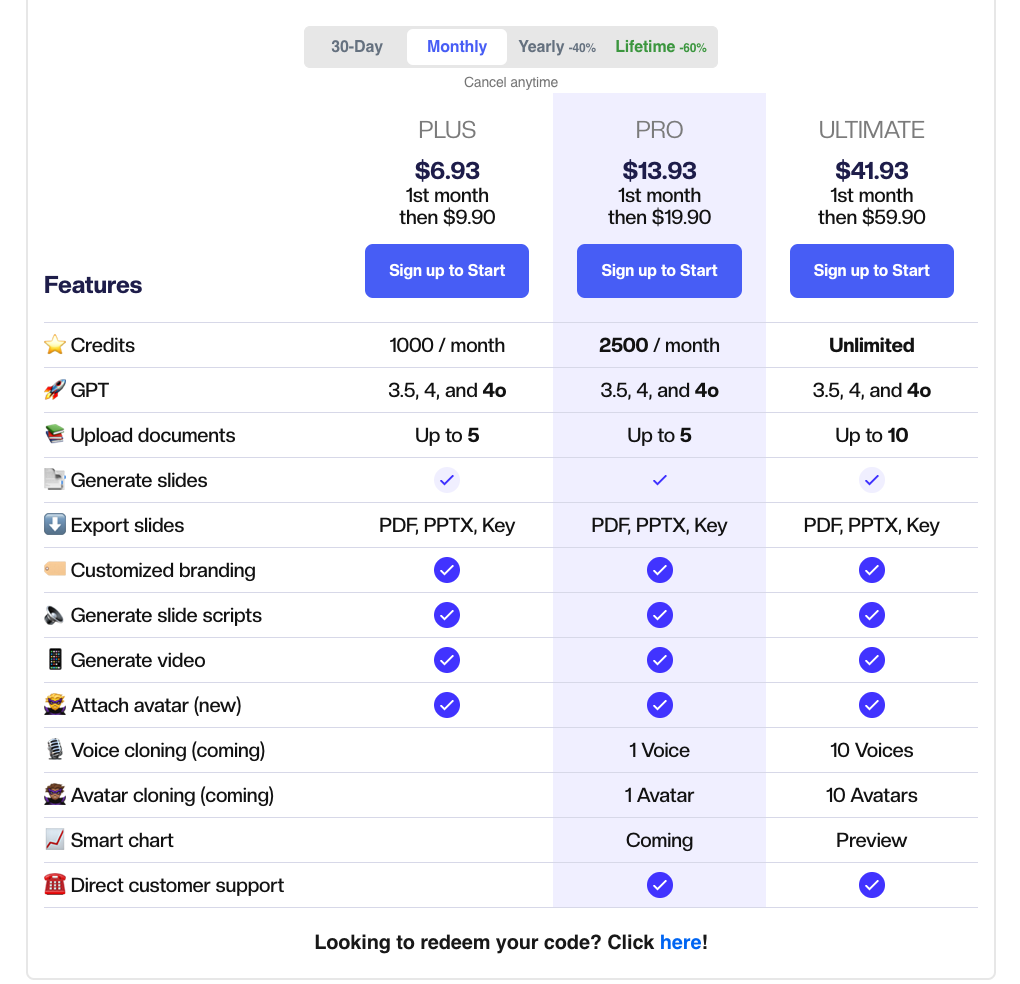Open the code redemption link labeled here
The height and width of the screenshot is (984, 1020).
(x=681, y=942)
